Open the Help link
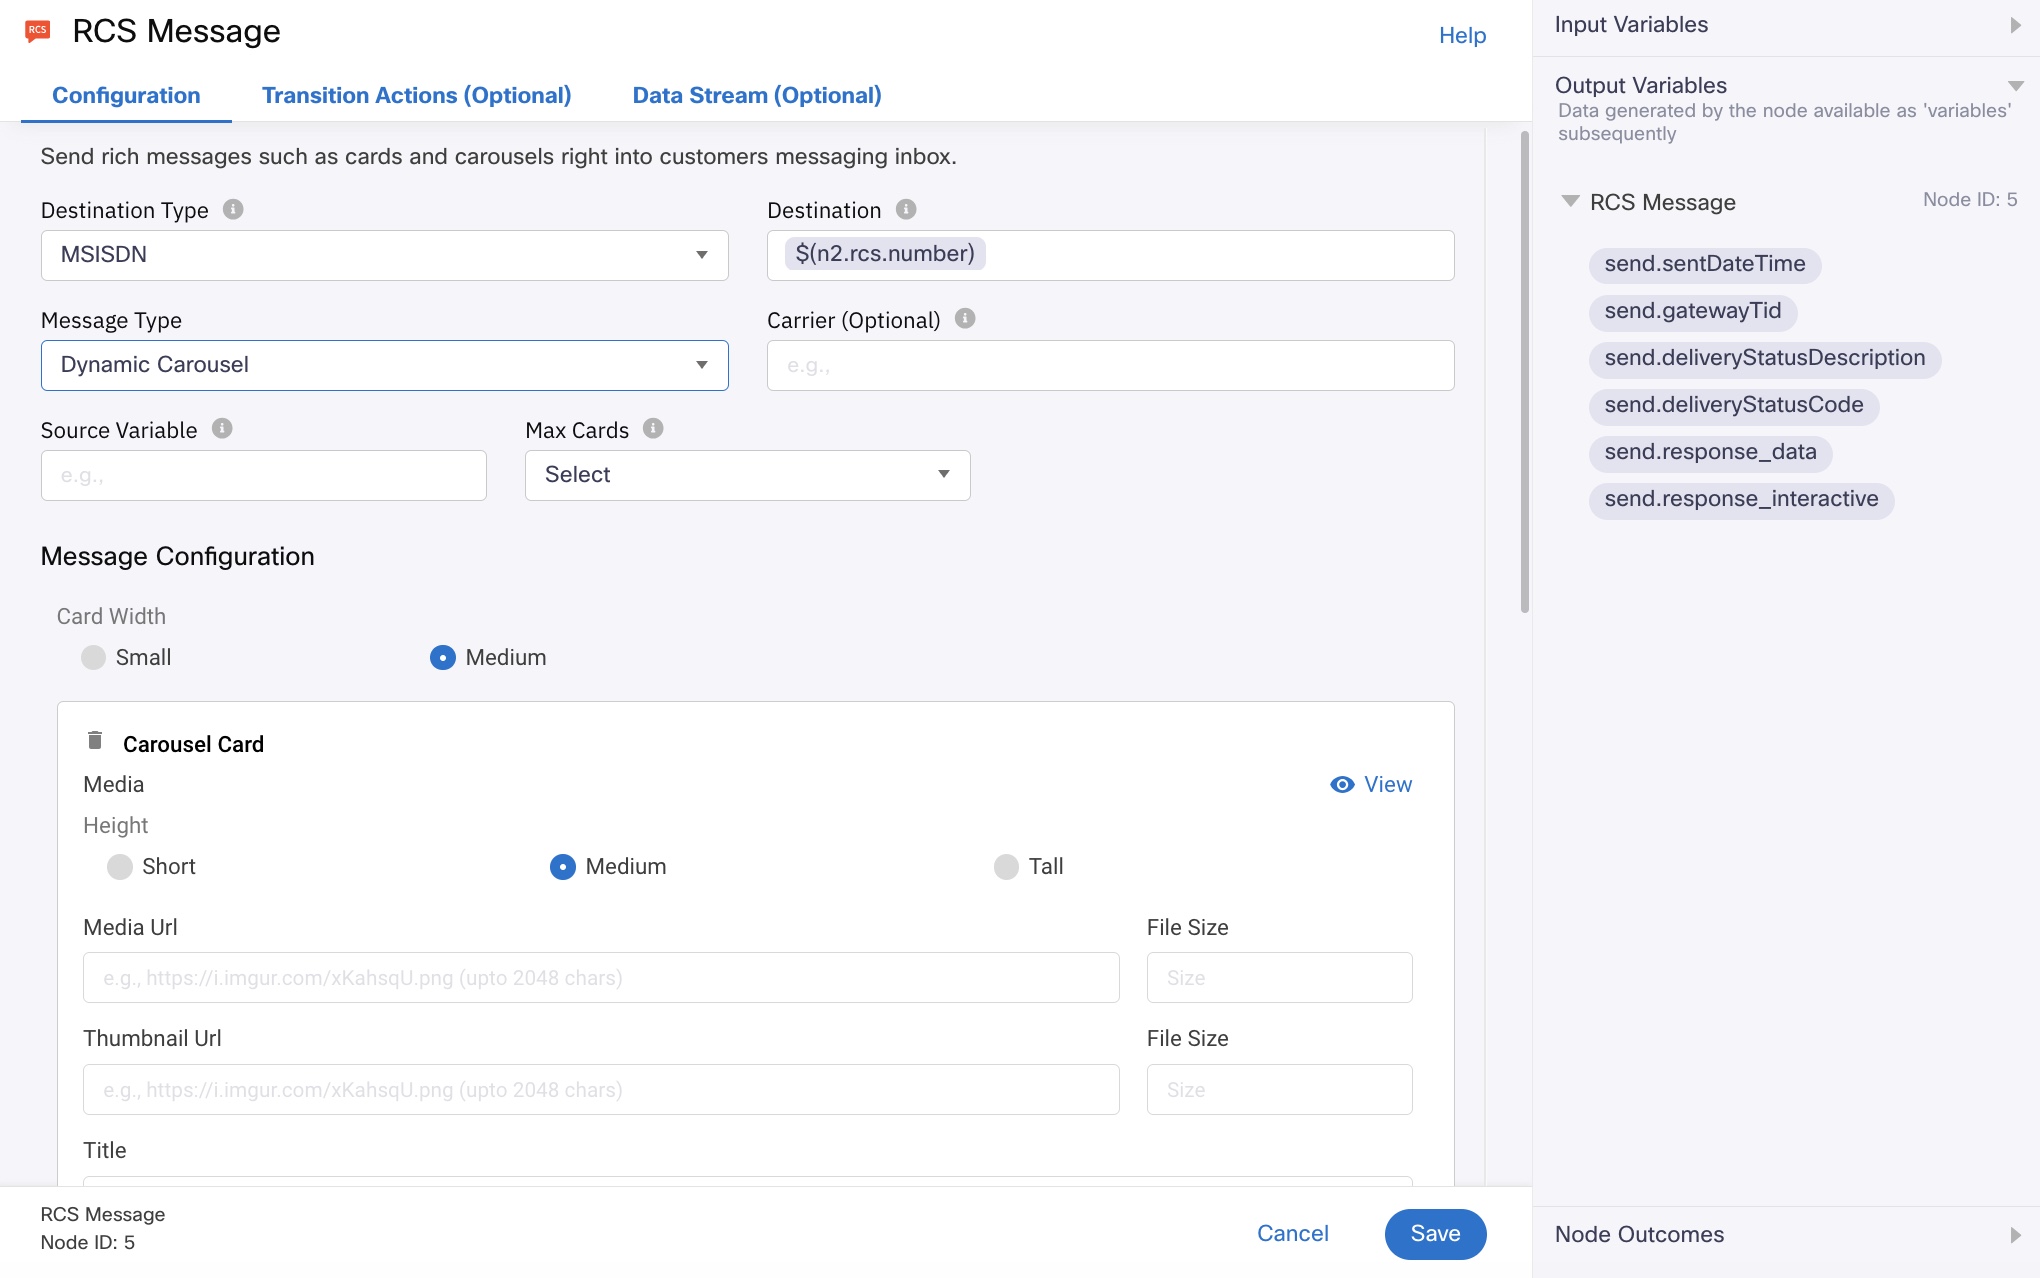The width and height of the screenshot is (2040, 1278). [1462, 35]
